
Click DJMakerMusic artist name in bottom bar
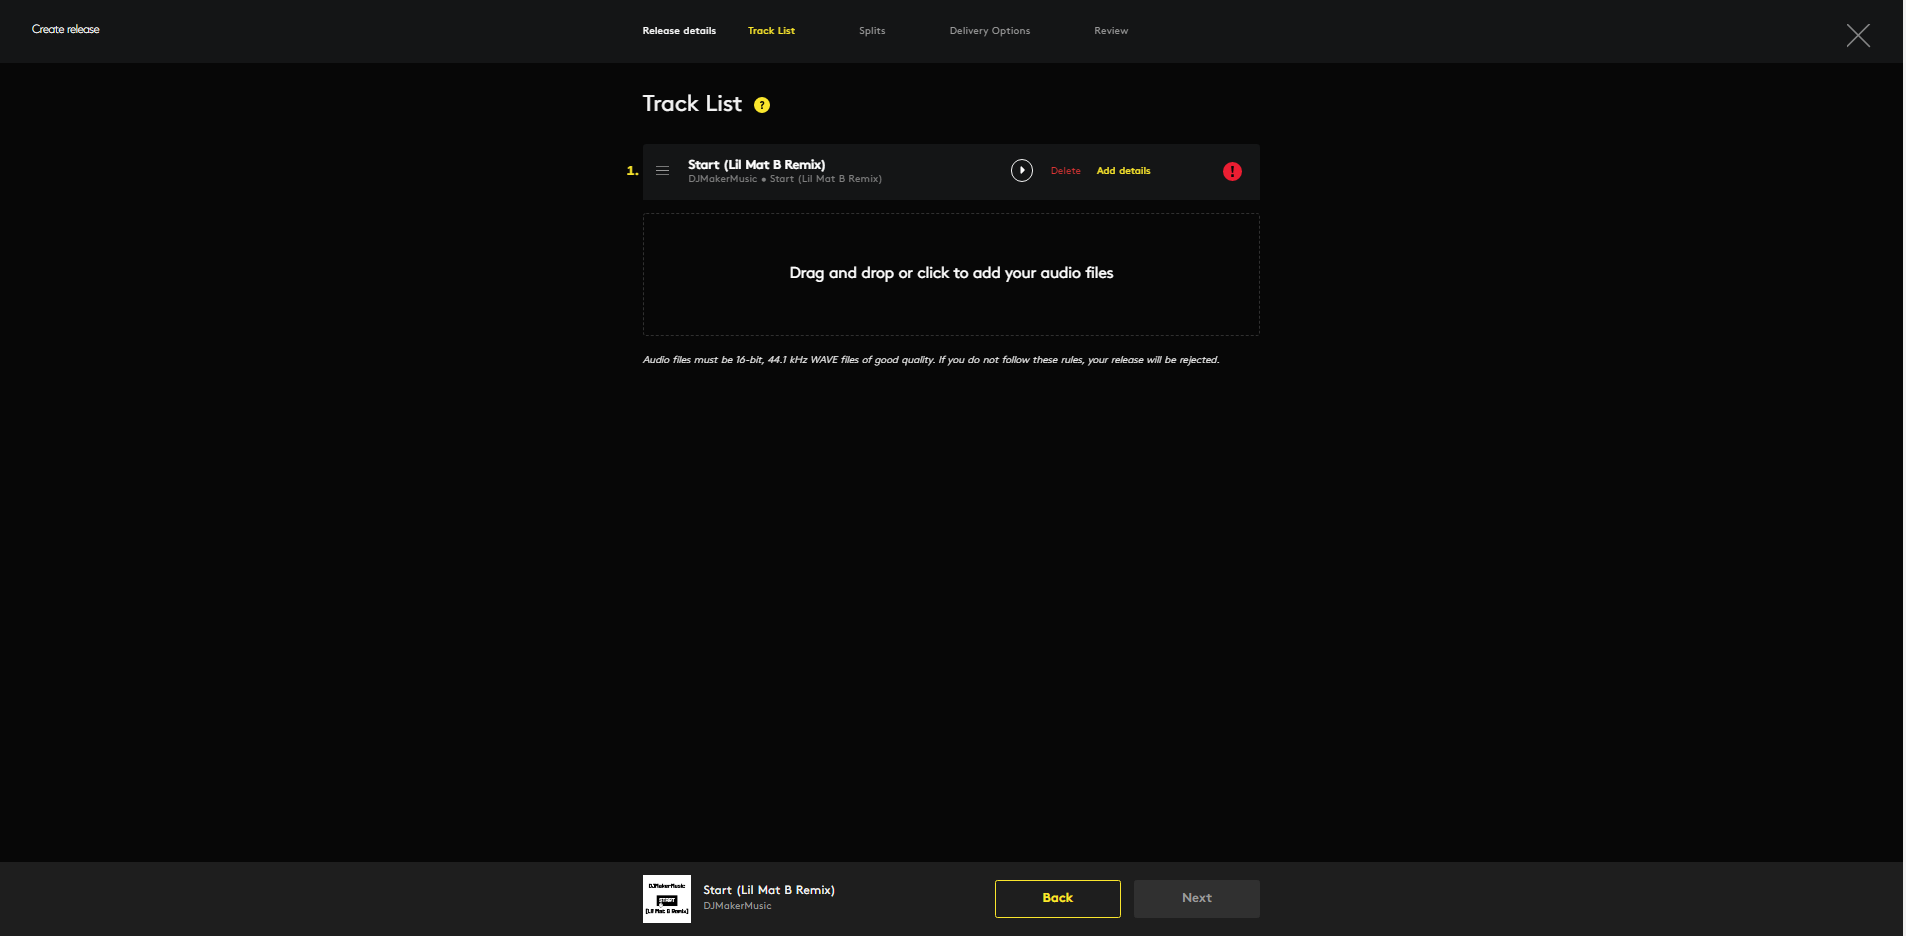[x=737, y=906]
